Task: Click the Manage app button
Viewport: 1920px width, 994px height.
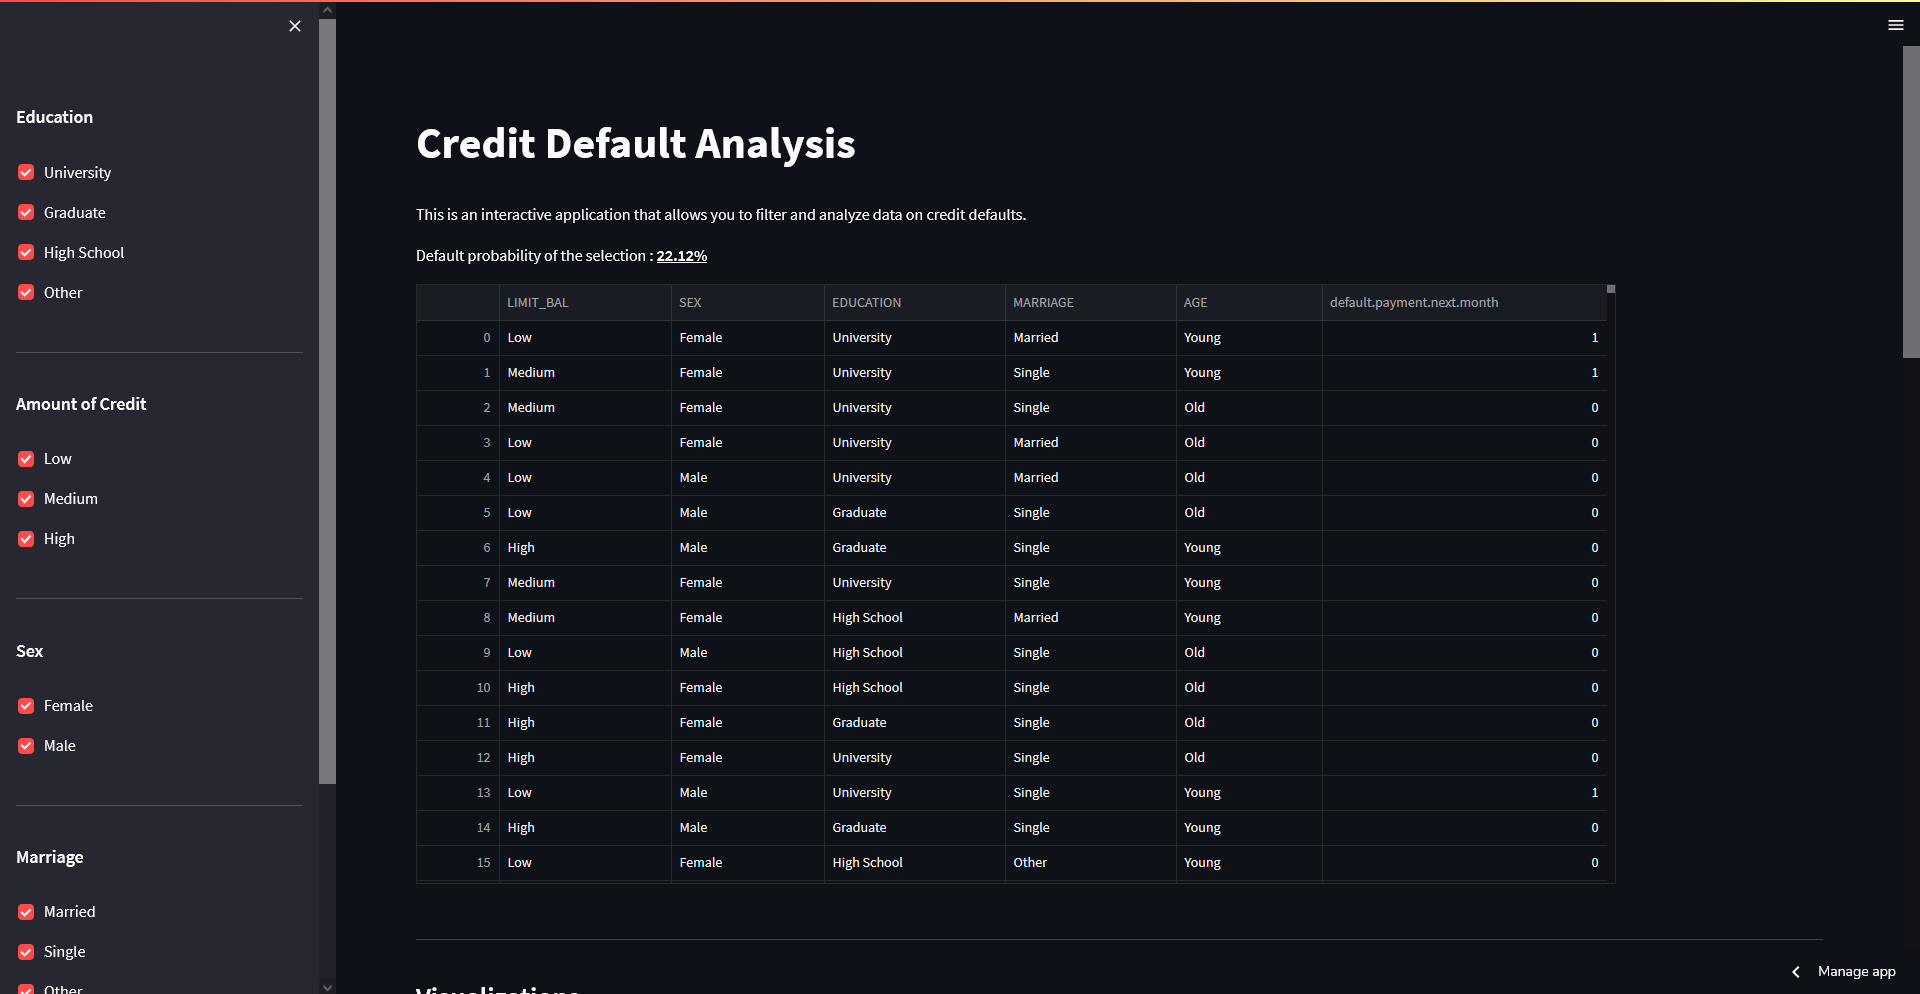Action: click(x=1856, y=971)
